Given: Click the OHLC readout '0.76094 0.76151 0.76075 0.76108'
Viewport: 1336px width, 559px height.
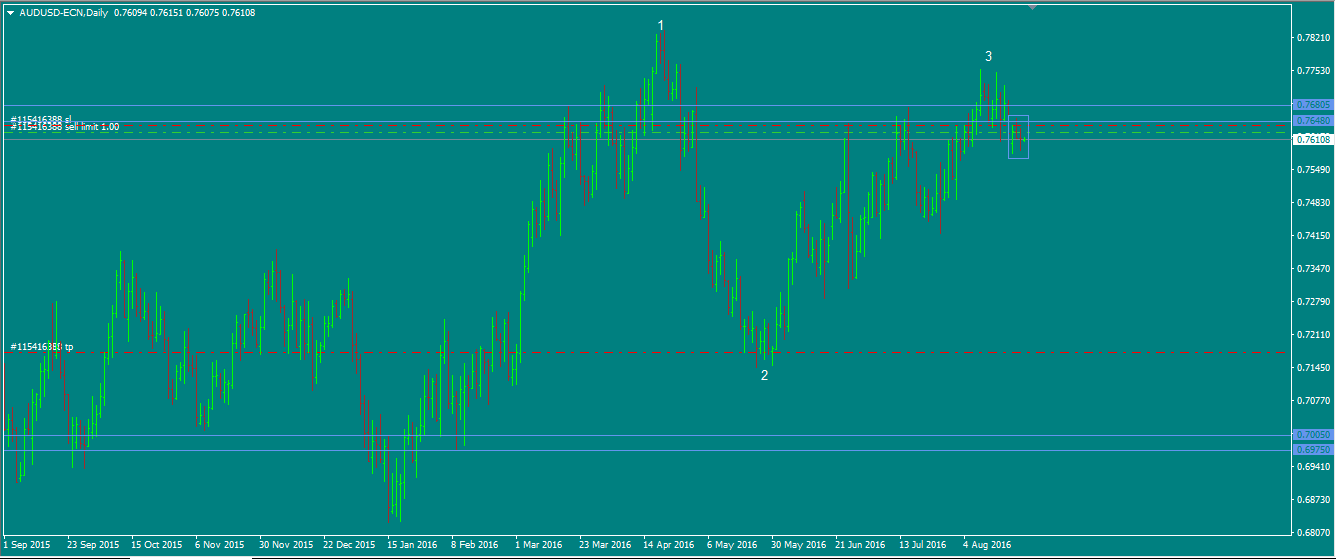Looking at the screenshot, I should (185, 13).
